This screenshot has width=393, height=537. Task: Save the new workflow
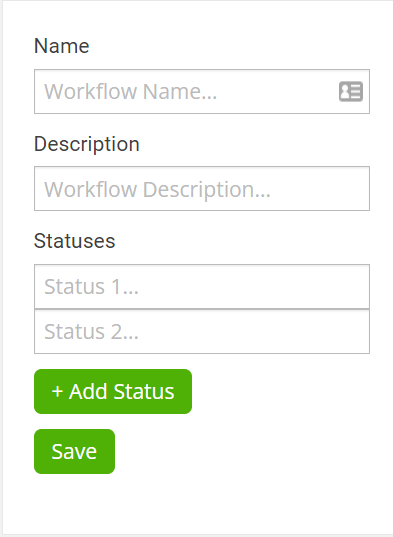[x=75, y=451]
